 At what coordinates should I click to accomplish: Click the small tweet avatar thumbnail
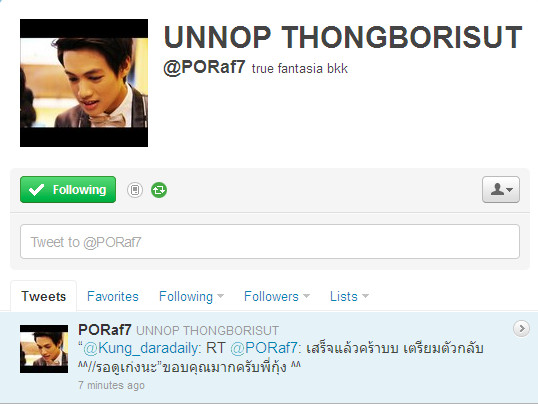[x=44, y=349]
